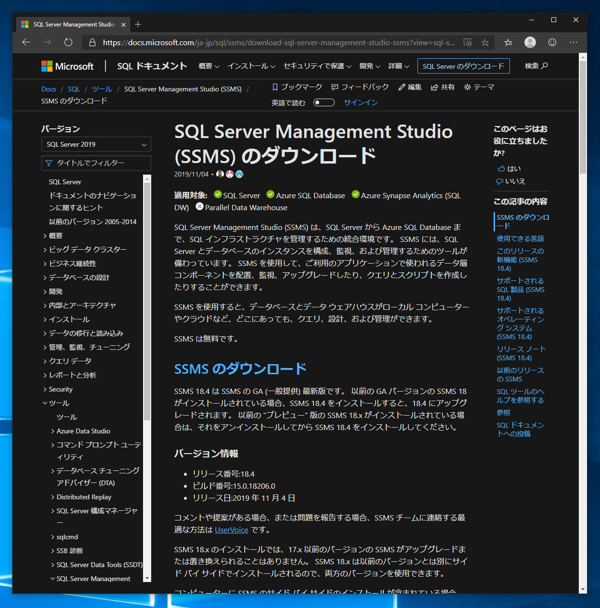Click the ツール breadcrumb link
600x608 pixels.
102,89
